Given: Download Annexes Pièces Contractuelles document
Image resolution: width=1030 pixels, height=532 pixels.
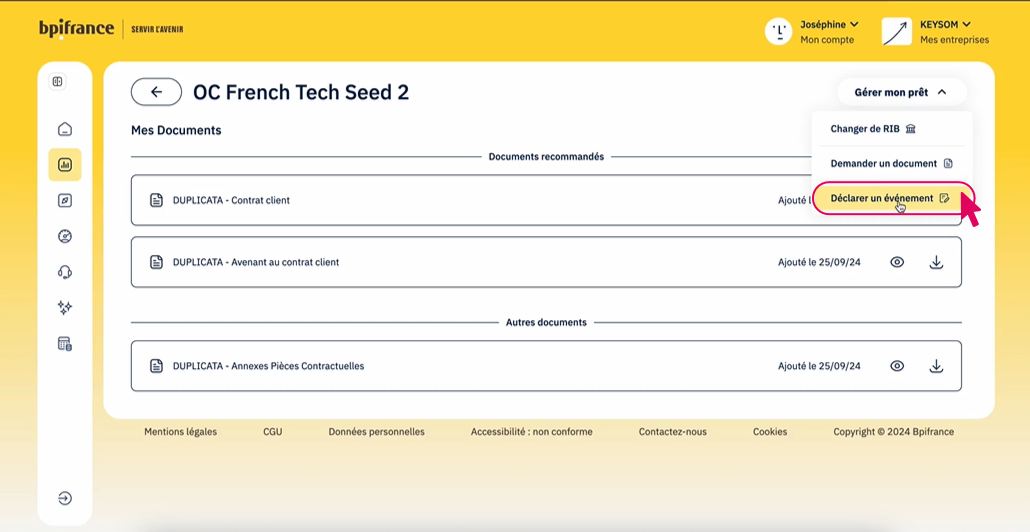Looking at the screenshot, I should pyautogui.click(x=936, y=366).
